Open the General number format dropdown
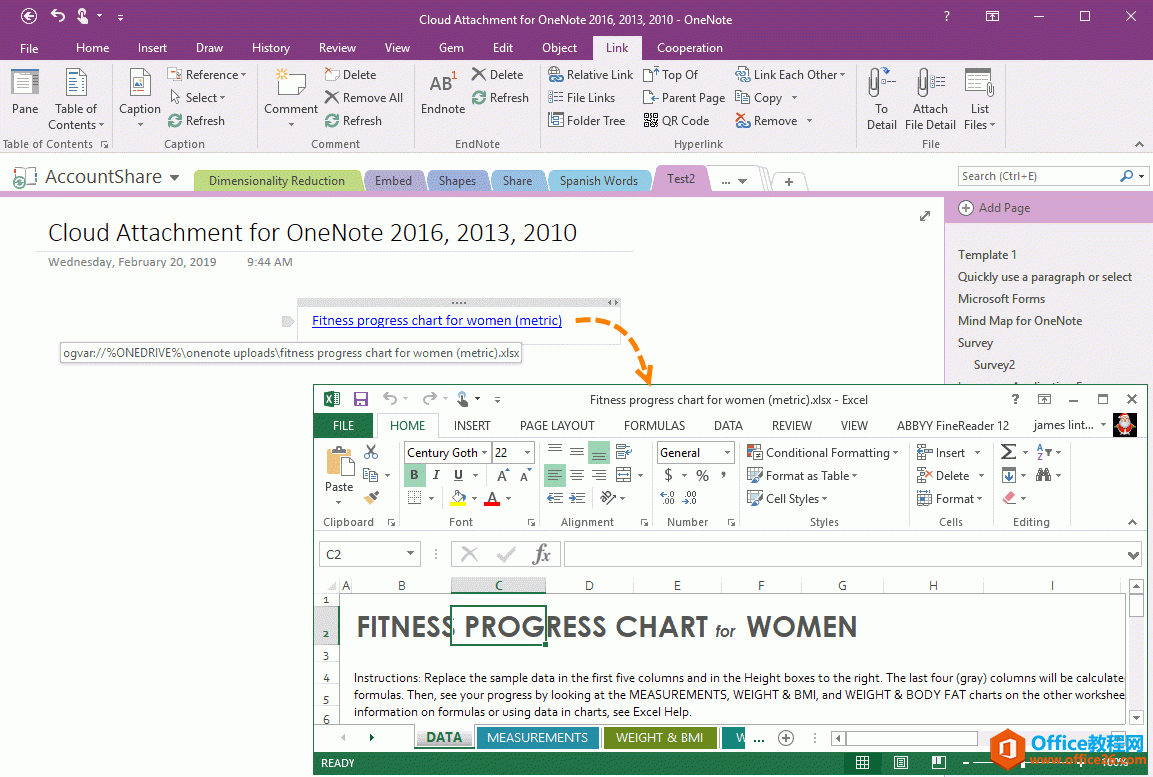The height and width of the screenshot is (777, 1153). (x=727, y=453)
